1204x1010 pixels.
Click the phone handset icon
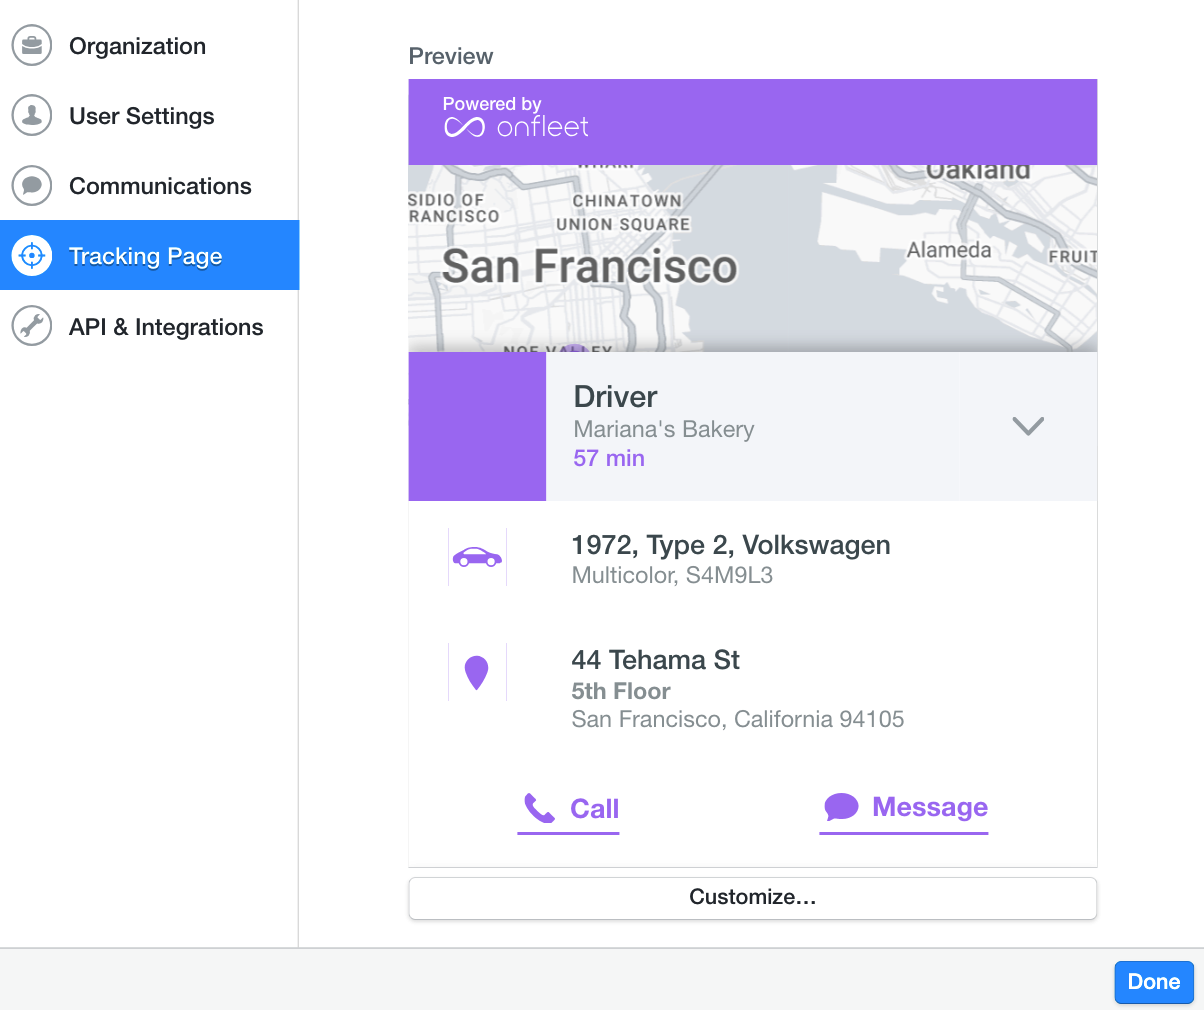pyautogui.click(x=539, y=808)
